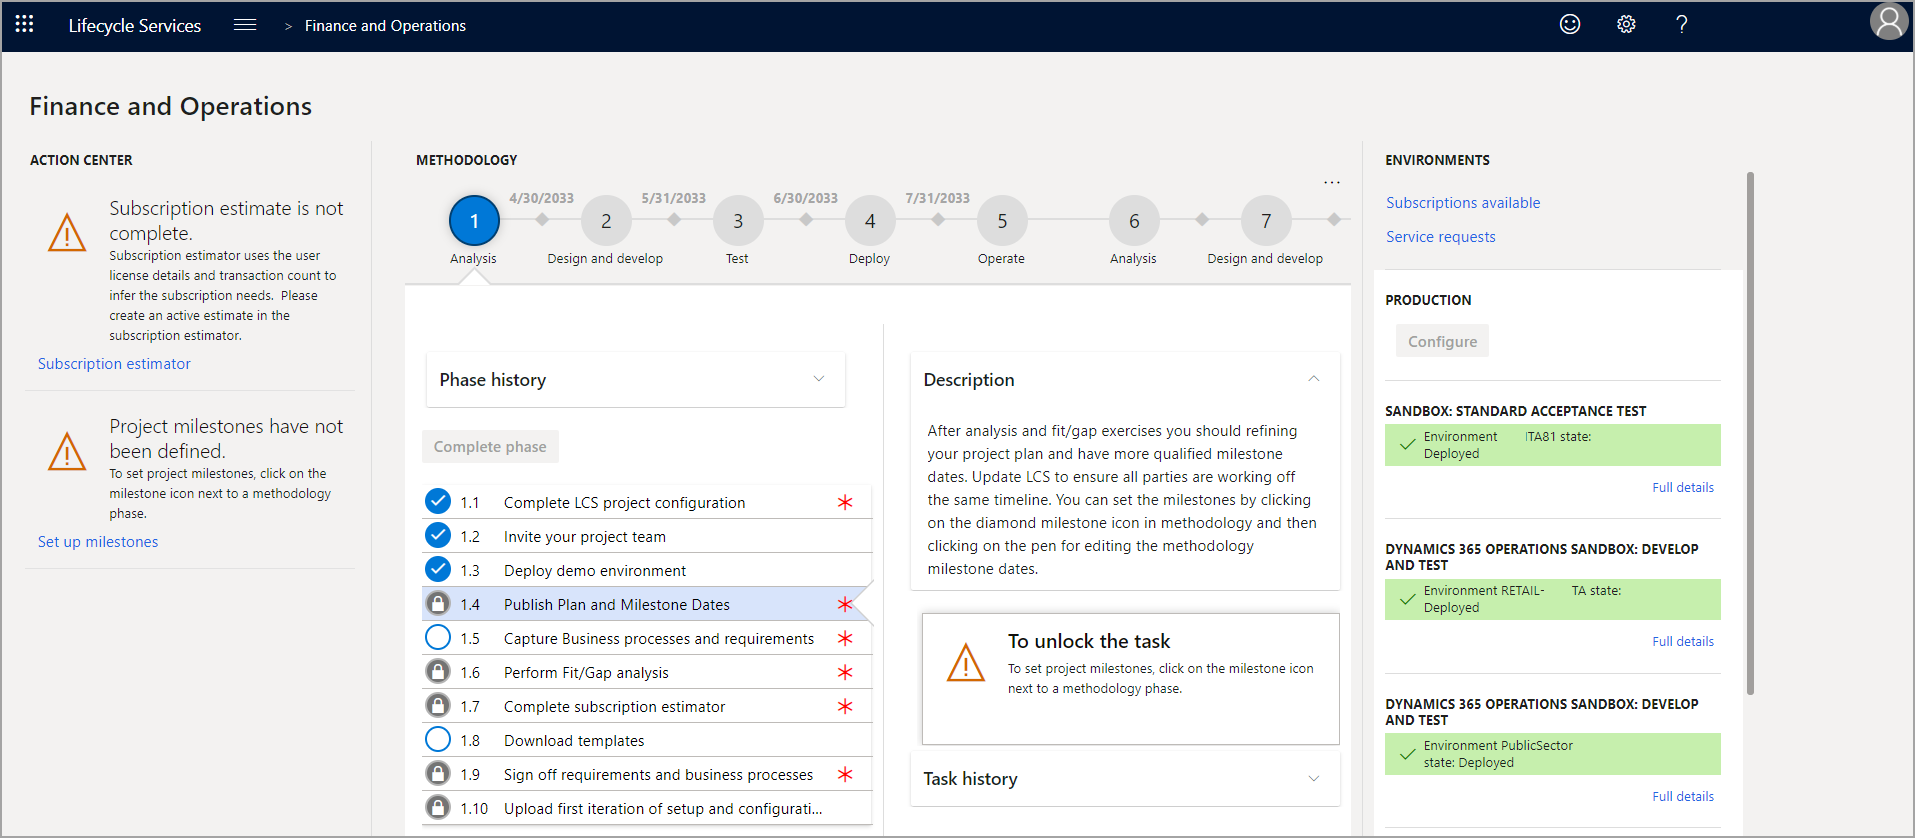Mark task 1.5 circle as complete
Image resolution: width=1915 pixels, height=838 pixels.
coord(438,638)
